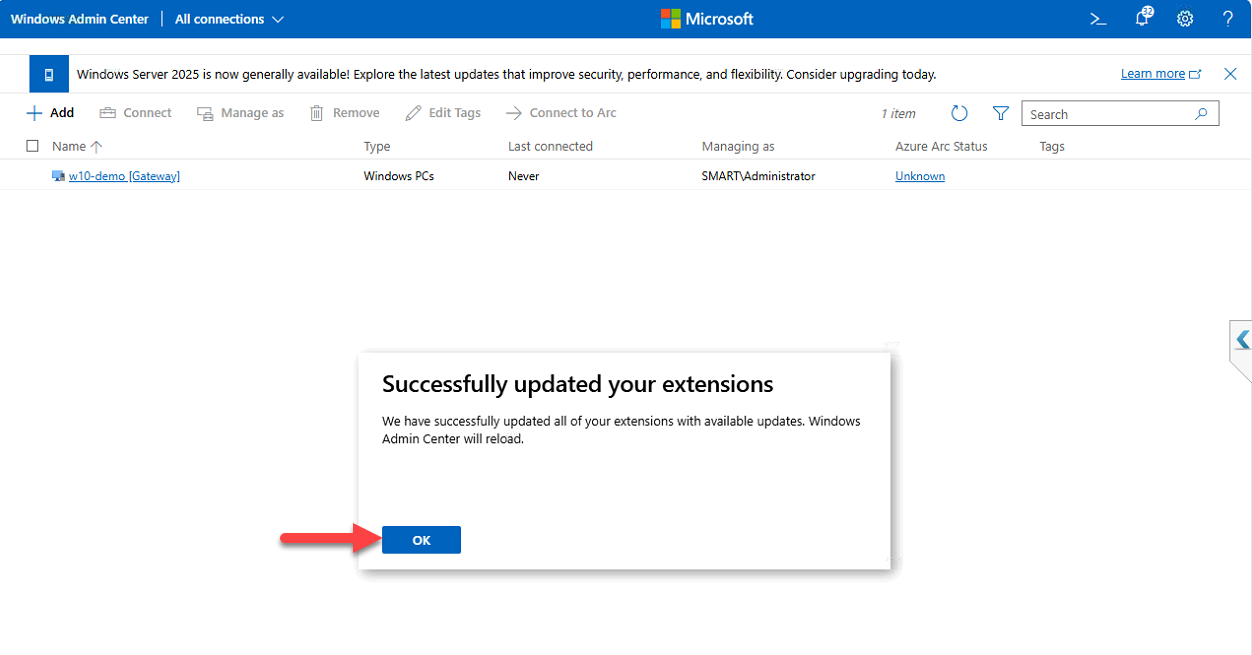Click the Unknown Azure Arc status link

point(920,176)
